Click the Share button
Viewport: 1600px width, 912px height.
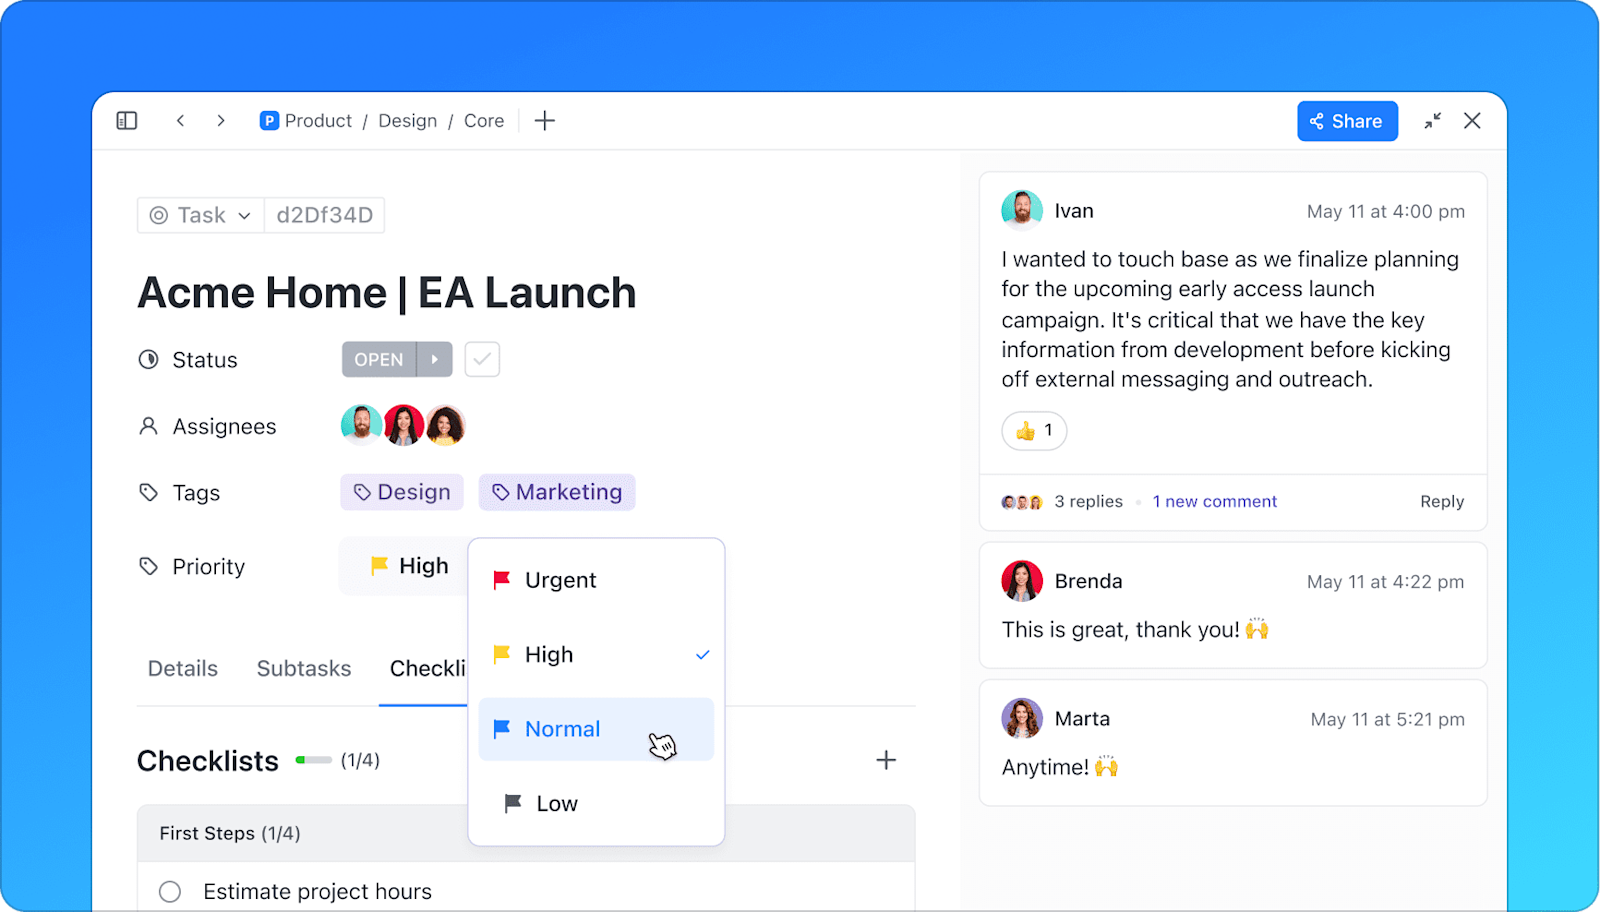point(1346,120)
